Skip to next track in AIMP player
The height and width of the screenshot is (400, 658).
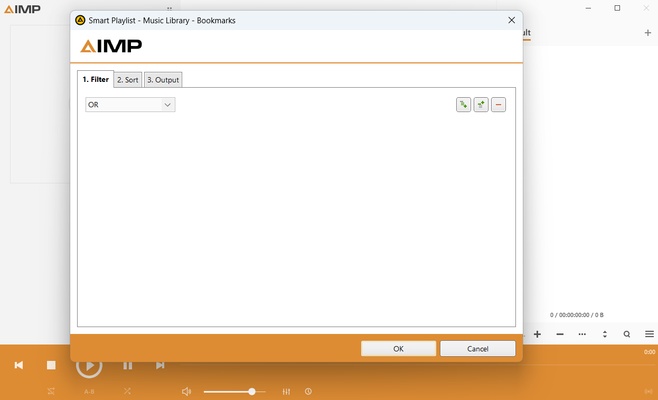click(160, 365)
